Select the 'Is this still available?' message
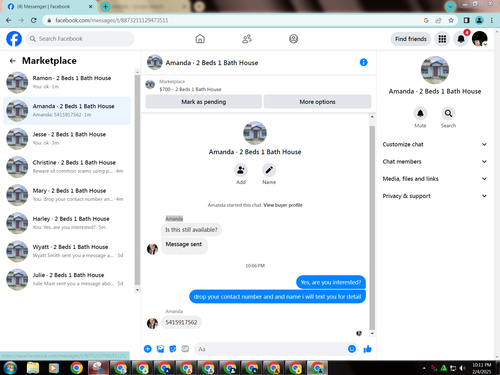 191,230
